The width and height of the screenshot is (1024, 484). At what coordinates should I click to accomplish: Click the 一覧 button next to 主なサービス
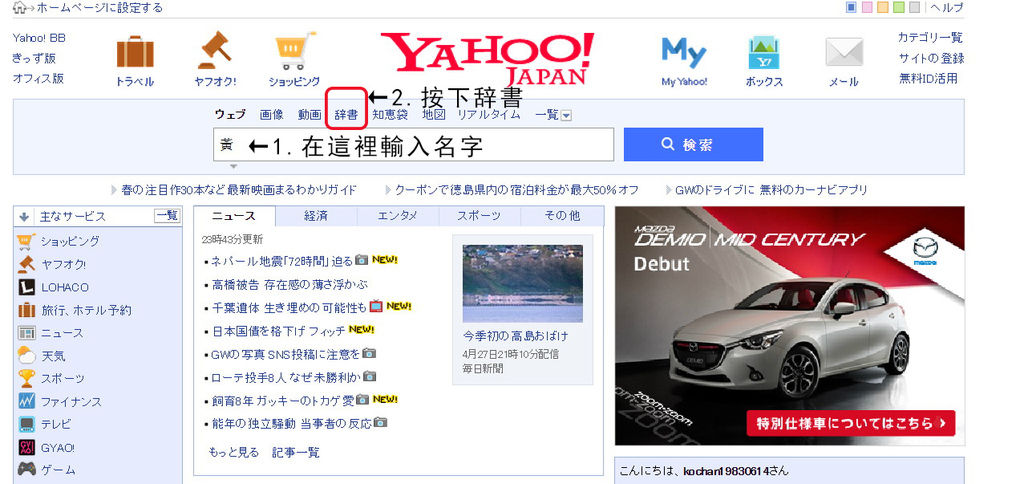pyautogui.click(x=167, y=216)
